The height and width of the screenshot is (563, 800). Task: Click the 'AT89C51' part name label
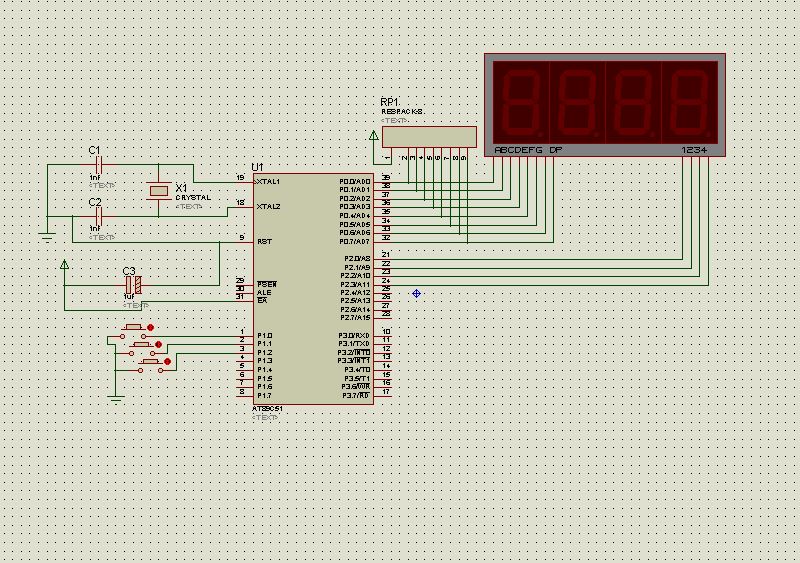[x=267, y=409]
